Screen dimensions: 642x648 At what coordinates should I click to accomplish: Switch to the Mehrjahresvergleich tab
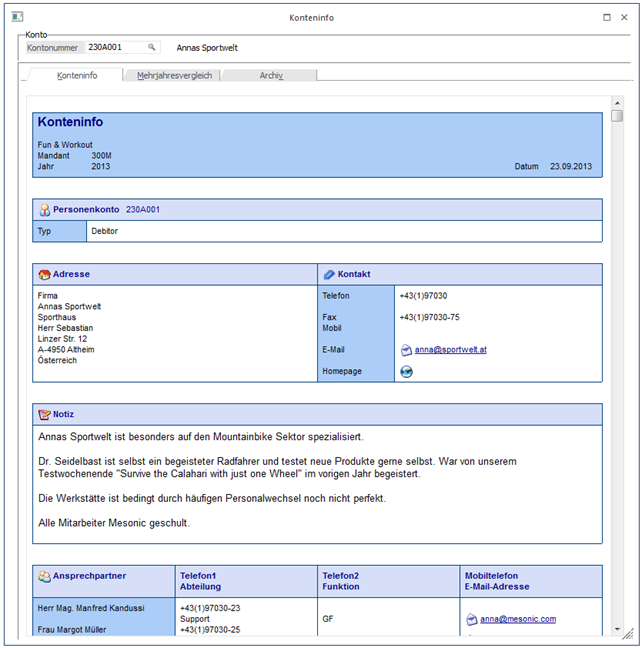point(174,75)
